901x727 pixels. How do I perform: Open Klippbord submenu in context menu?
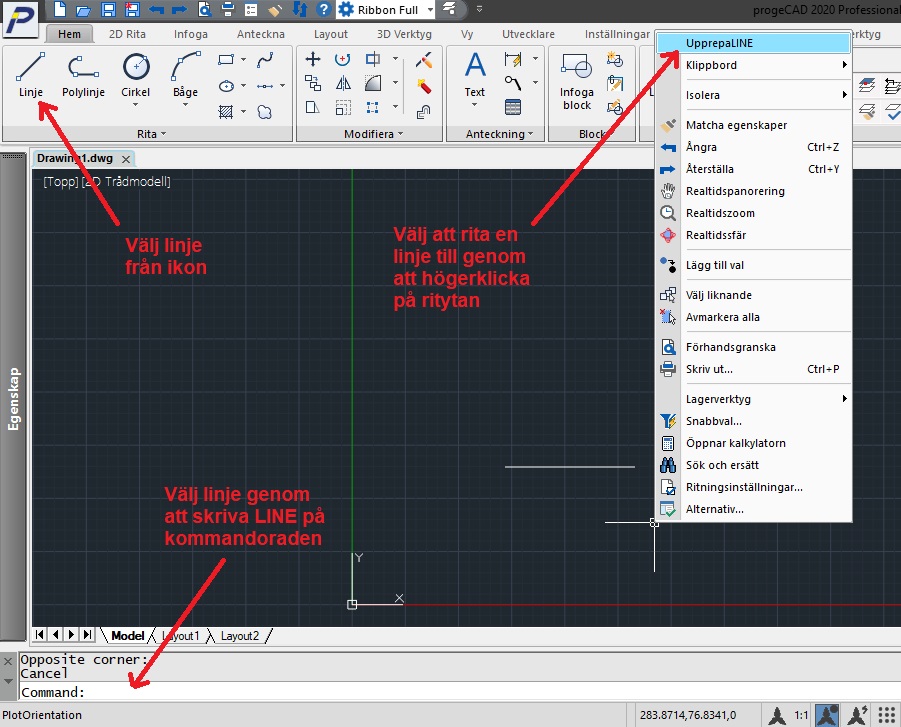(753, 65)
